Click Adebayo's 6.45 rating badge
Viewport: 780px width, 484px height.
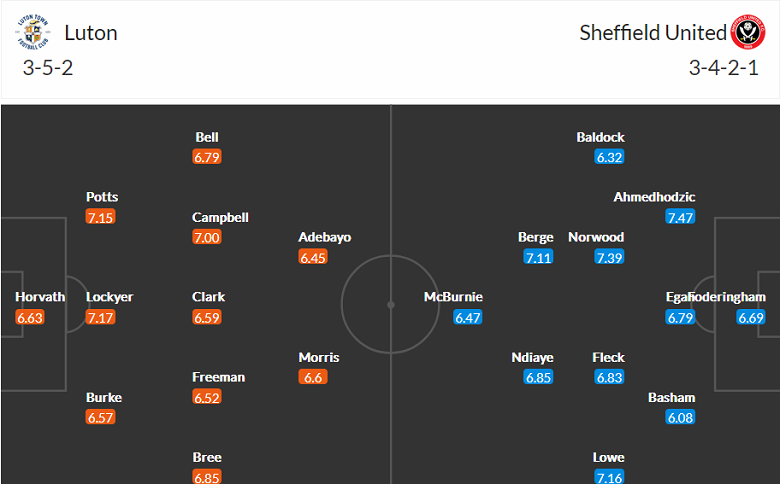coord(313,258)
